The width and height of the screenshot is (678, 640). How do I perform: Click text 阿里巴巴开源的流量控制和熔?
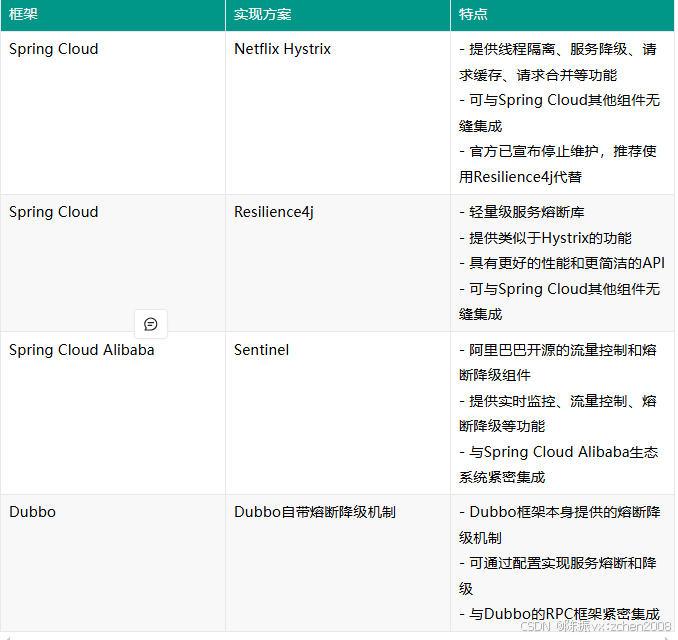(x=563, y=350)
